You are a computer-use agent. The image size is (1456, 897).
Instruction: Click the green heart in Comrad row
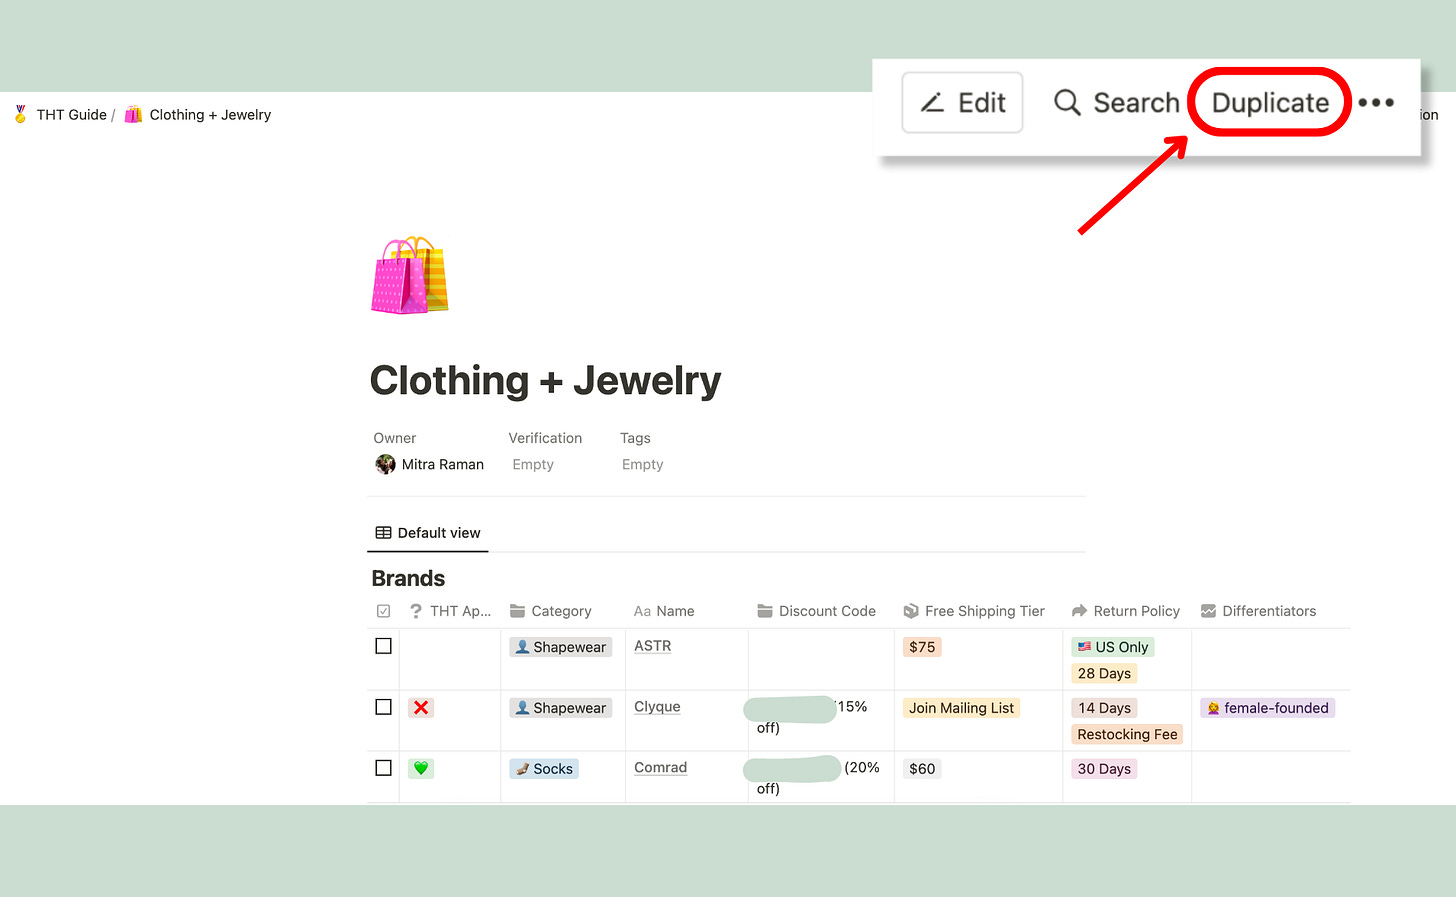pos(421,768)
